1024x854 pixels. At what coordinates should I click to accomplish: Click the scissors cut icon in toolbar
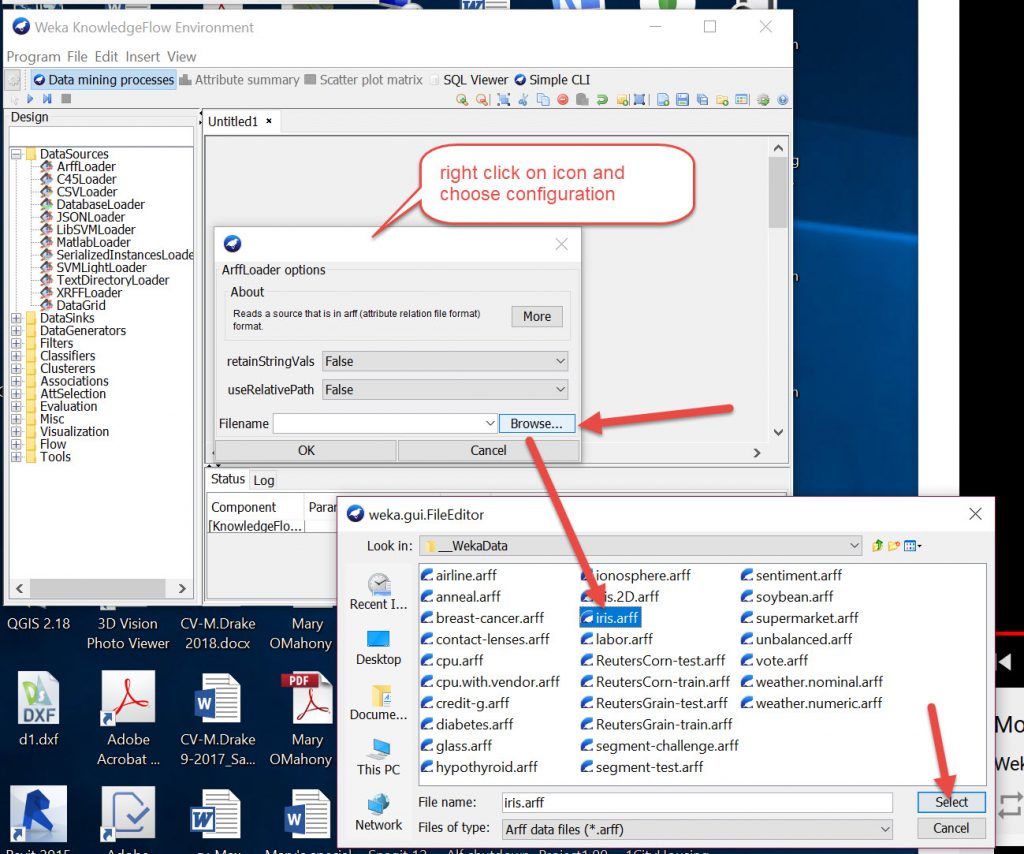(524, 99)
